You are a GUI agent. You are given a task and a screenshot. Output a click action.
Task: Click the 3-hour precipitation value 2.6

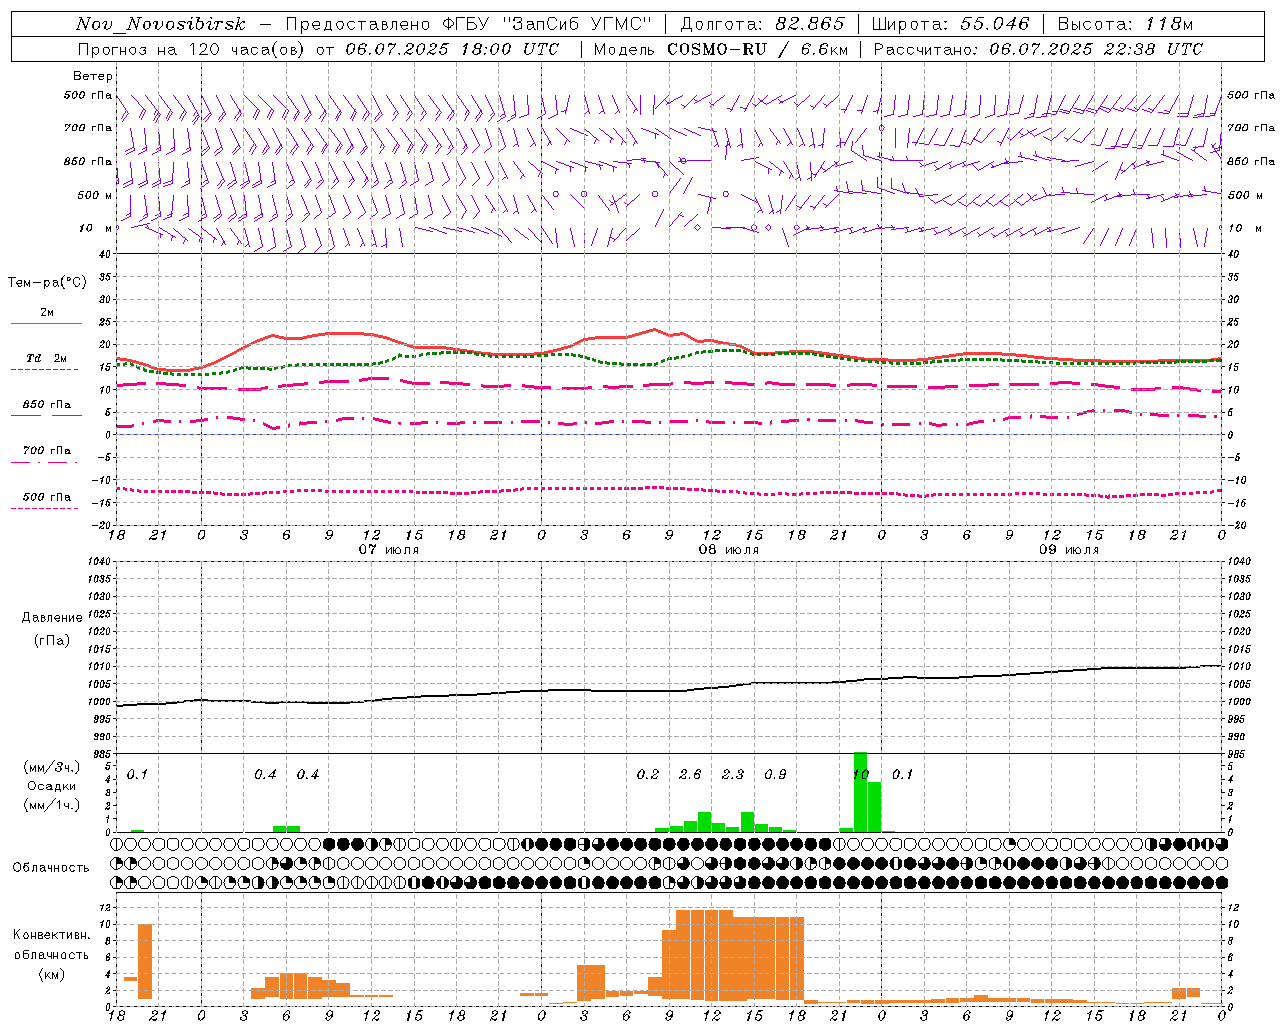coord(690,774)
